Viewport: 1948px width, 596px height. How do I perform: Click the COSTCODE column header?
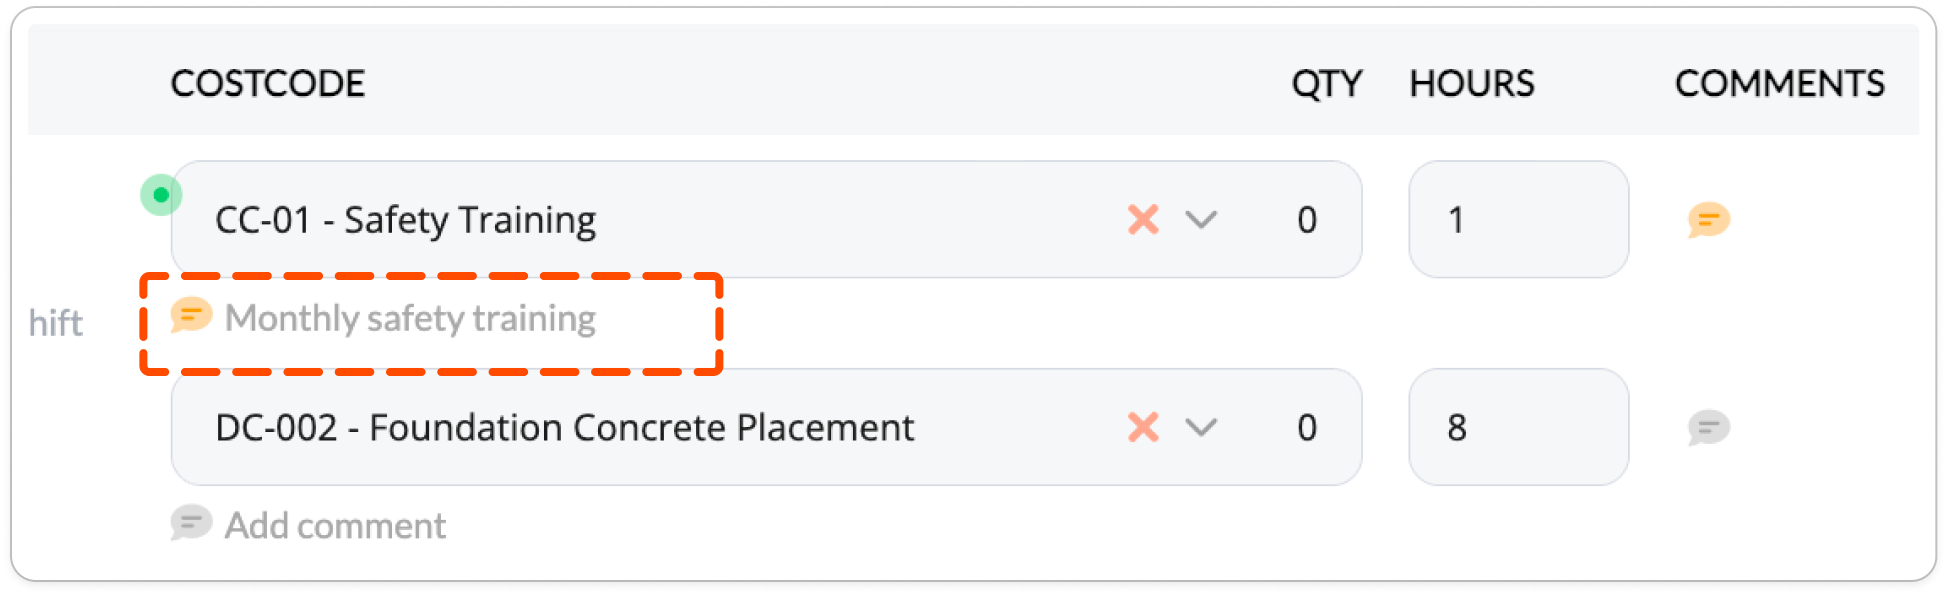tap(268, 84)
